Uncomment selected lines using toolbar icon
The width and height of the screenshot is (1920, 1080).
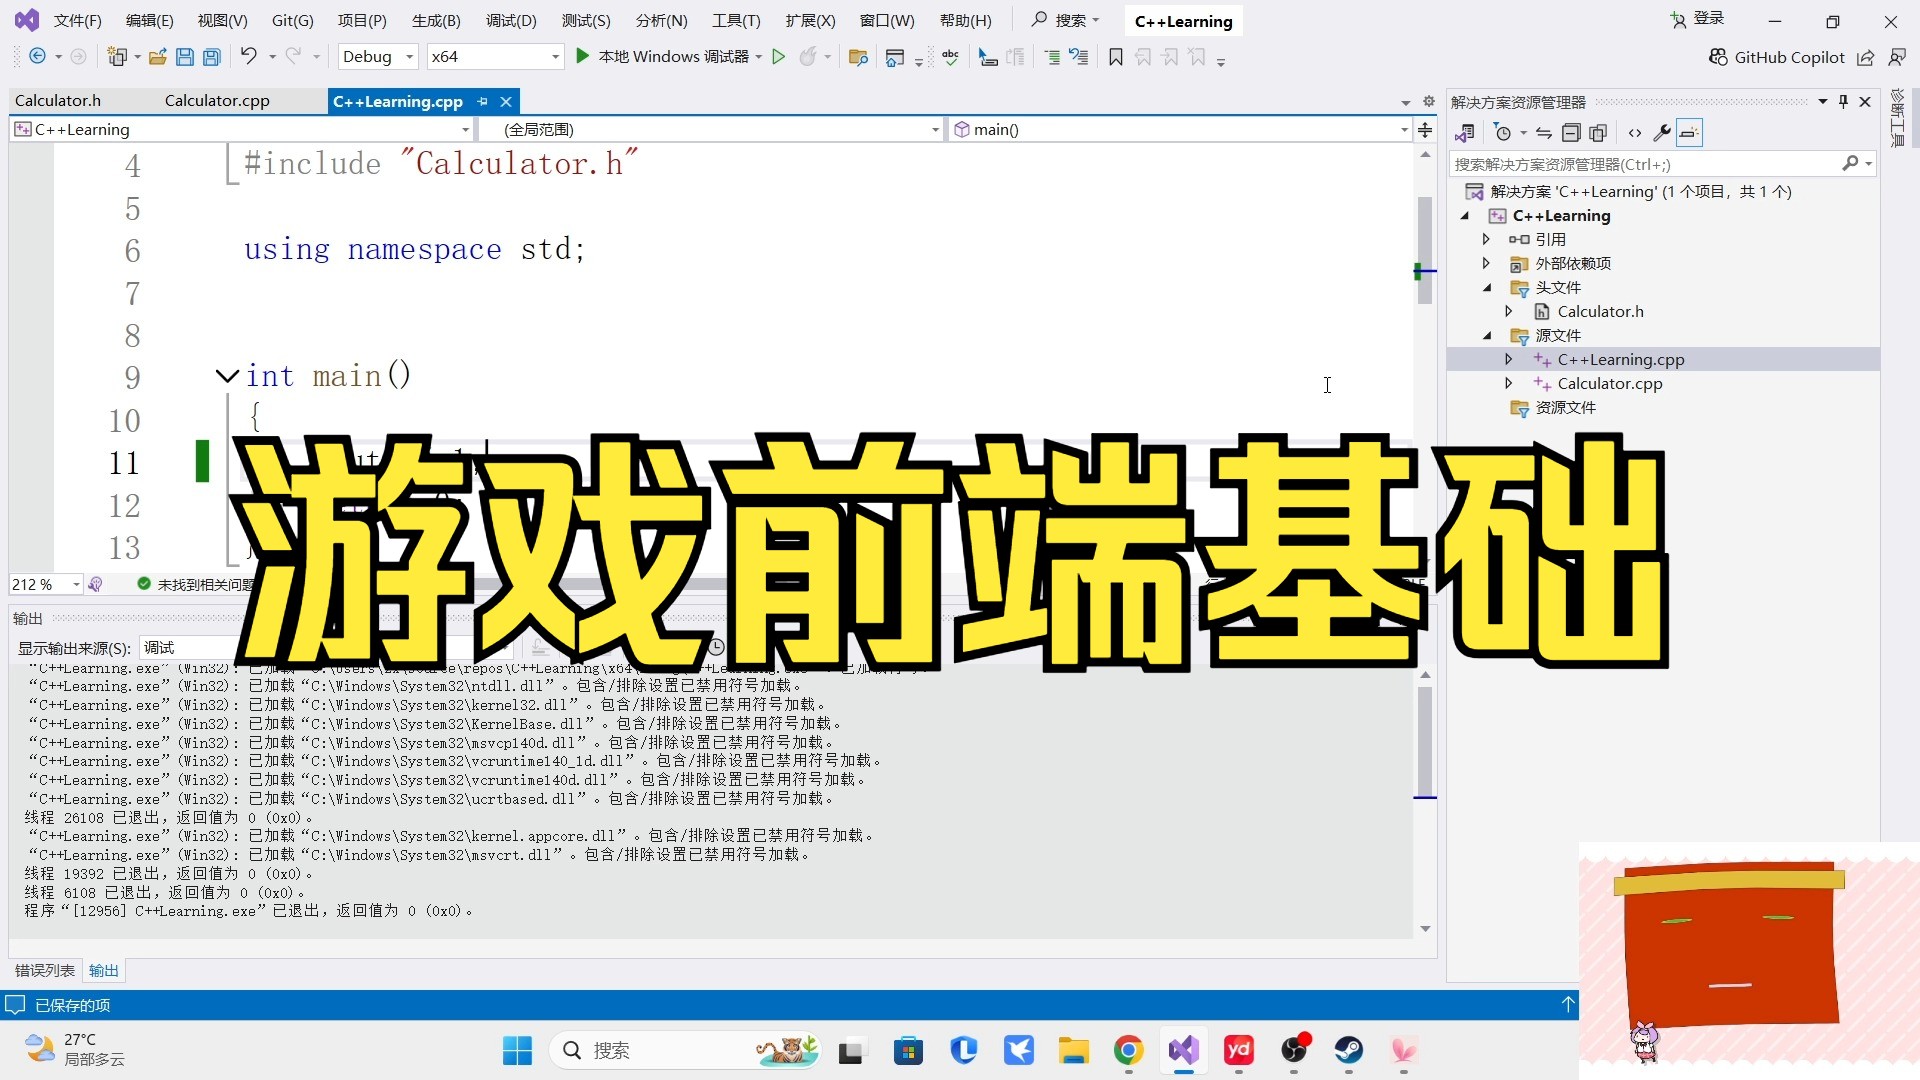tap(1079, 57)
